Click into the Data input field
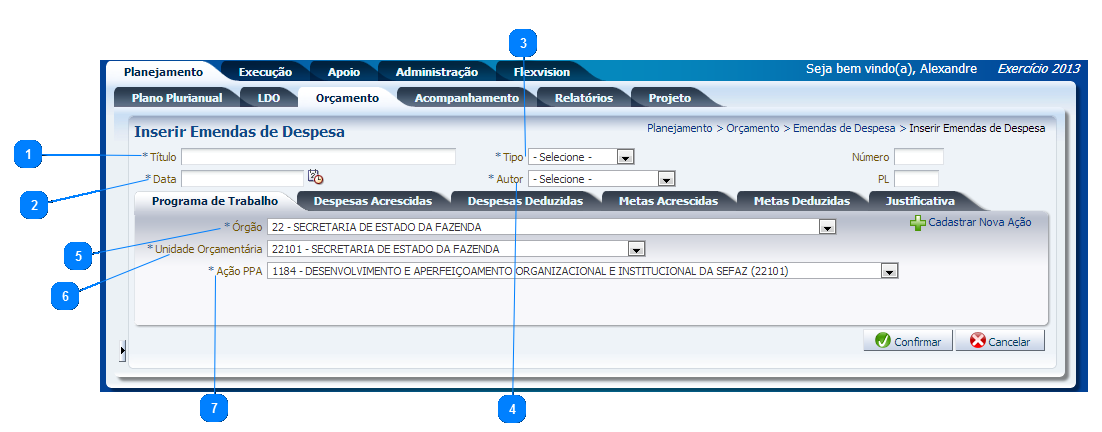1102x432 pixels. [x=241, y=178]
